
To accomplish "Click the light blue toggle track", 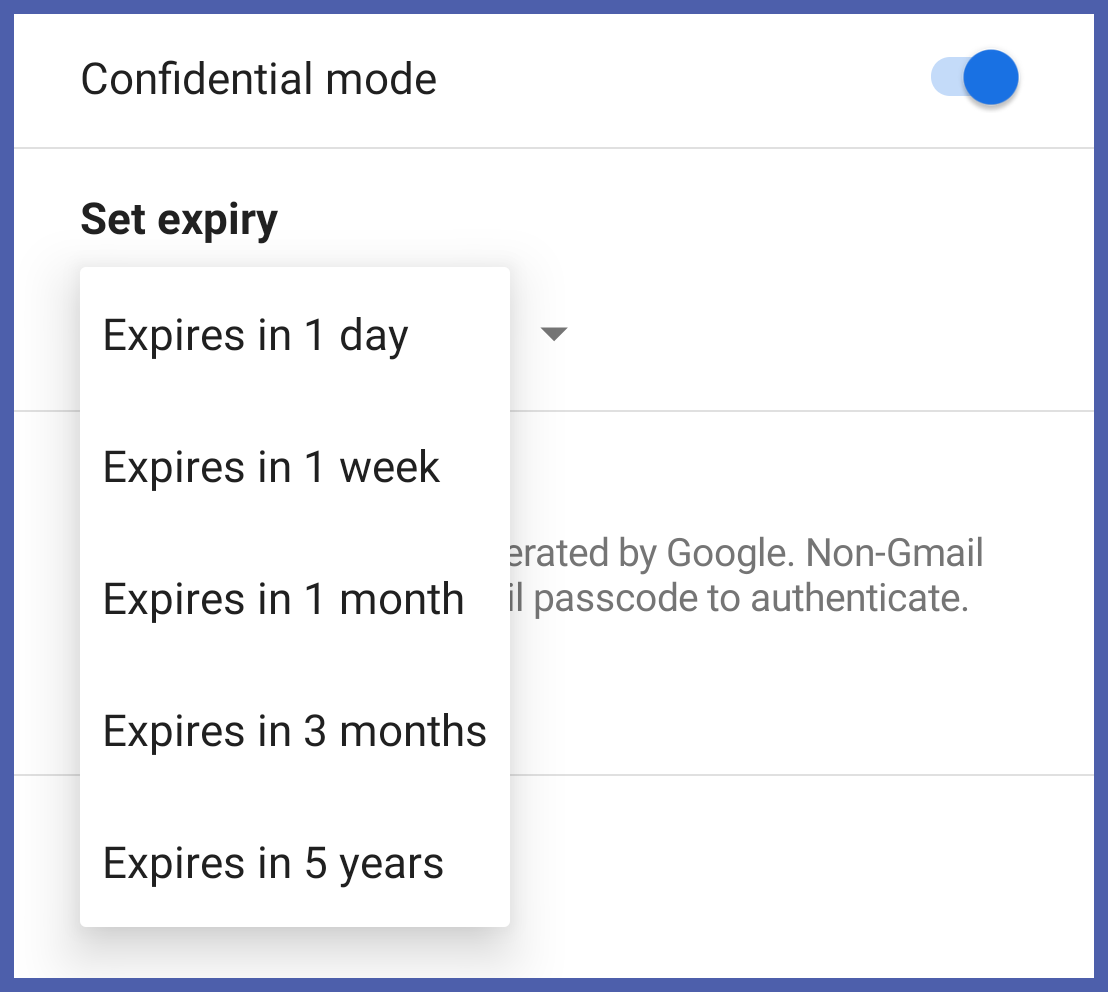I will (x=945, y=78).
